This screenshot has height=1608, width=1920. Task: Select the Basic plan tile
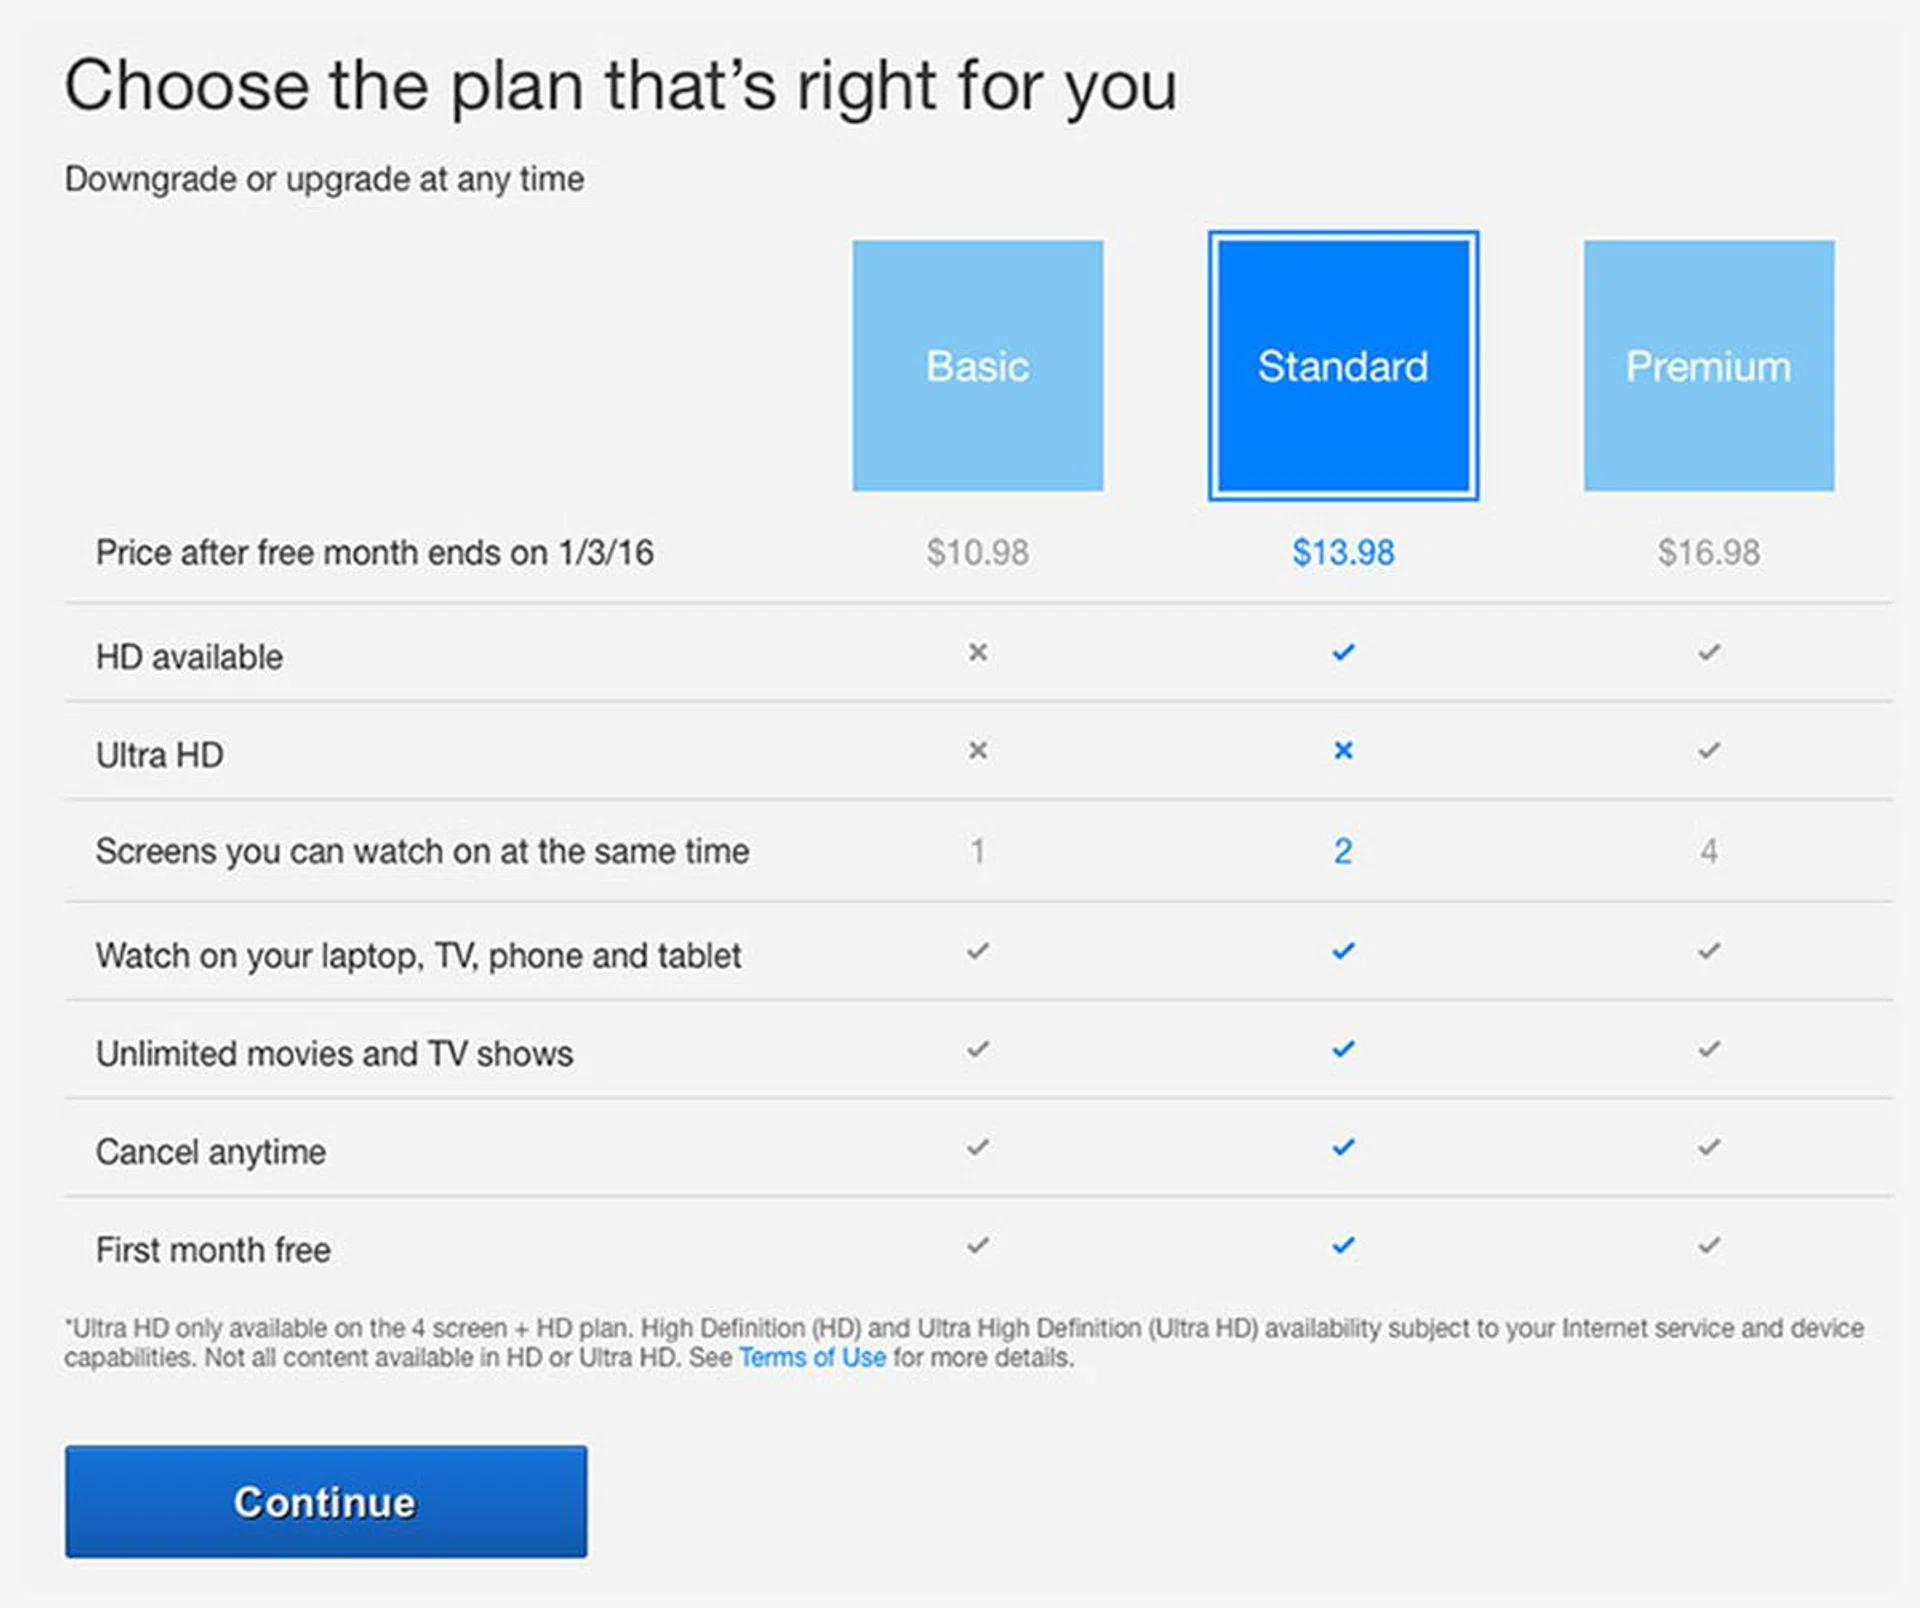[x=977, y=365]
